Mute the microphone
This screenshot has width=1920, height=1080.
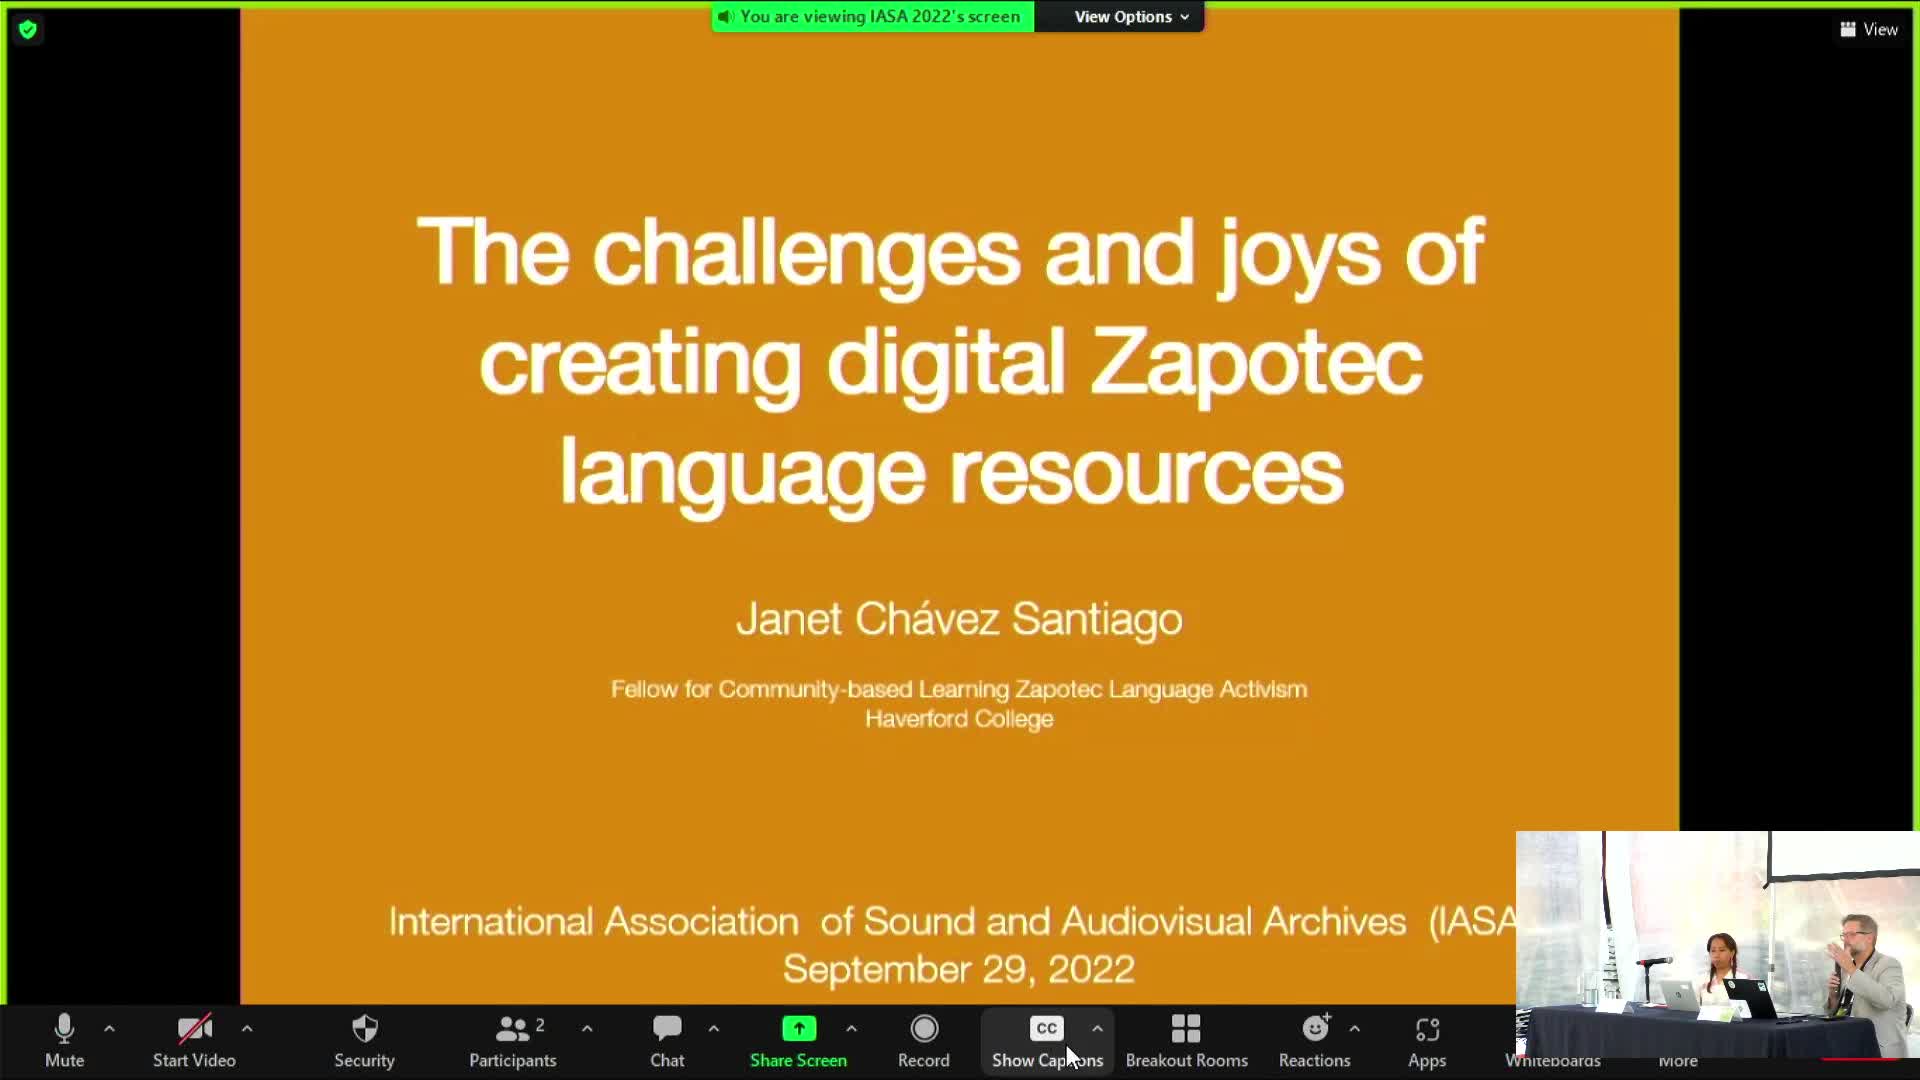tap(64, 1040)
